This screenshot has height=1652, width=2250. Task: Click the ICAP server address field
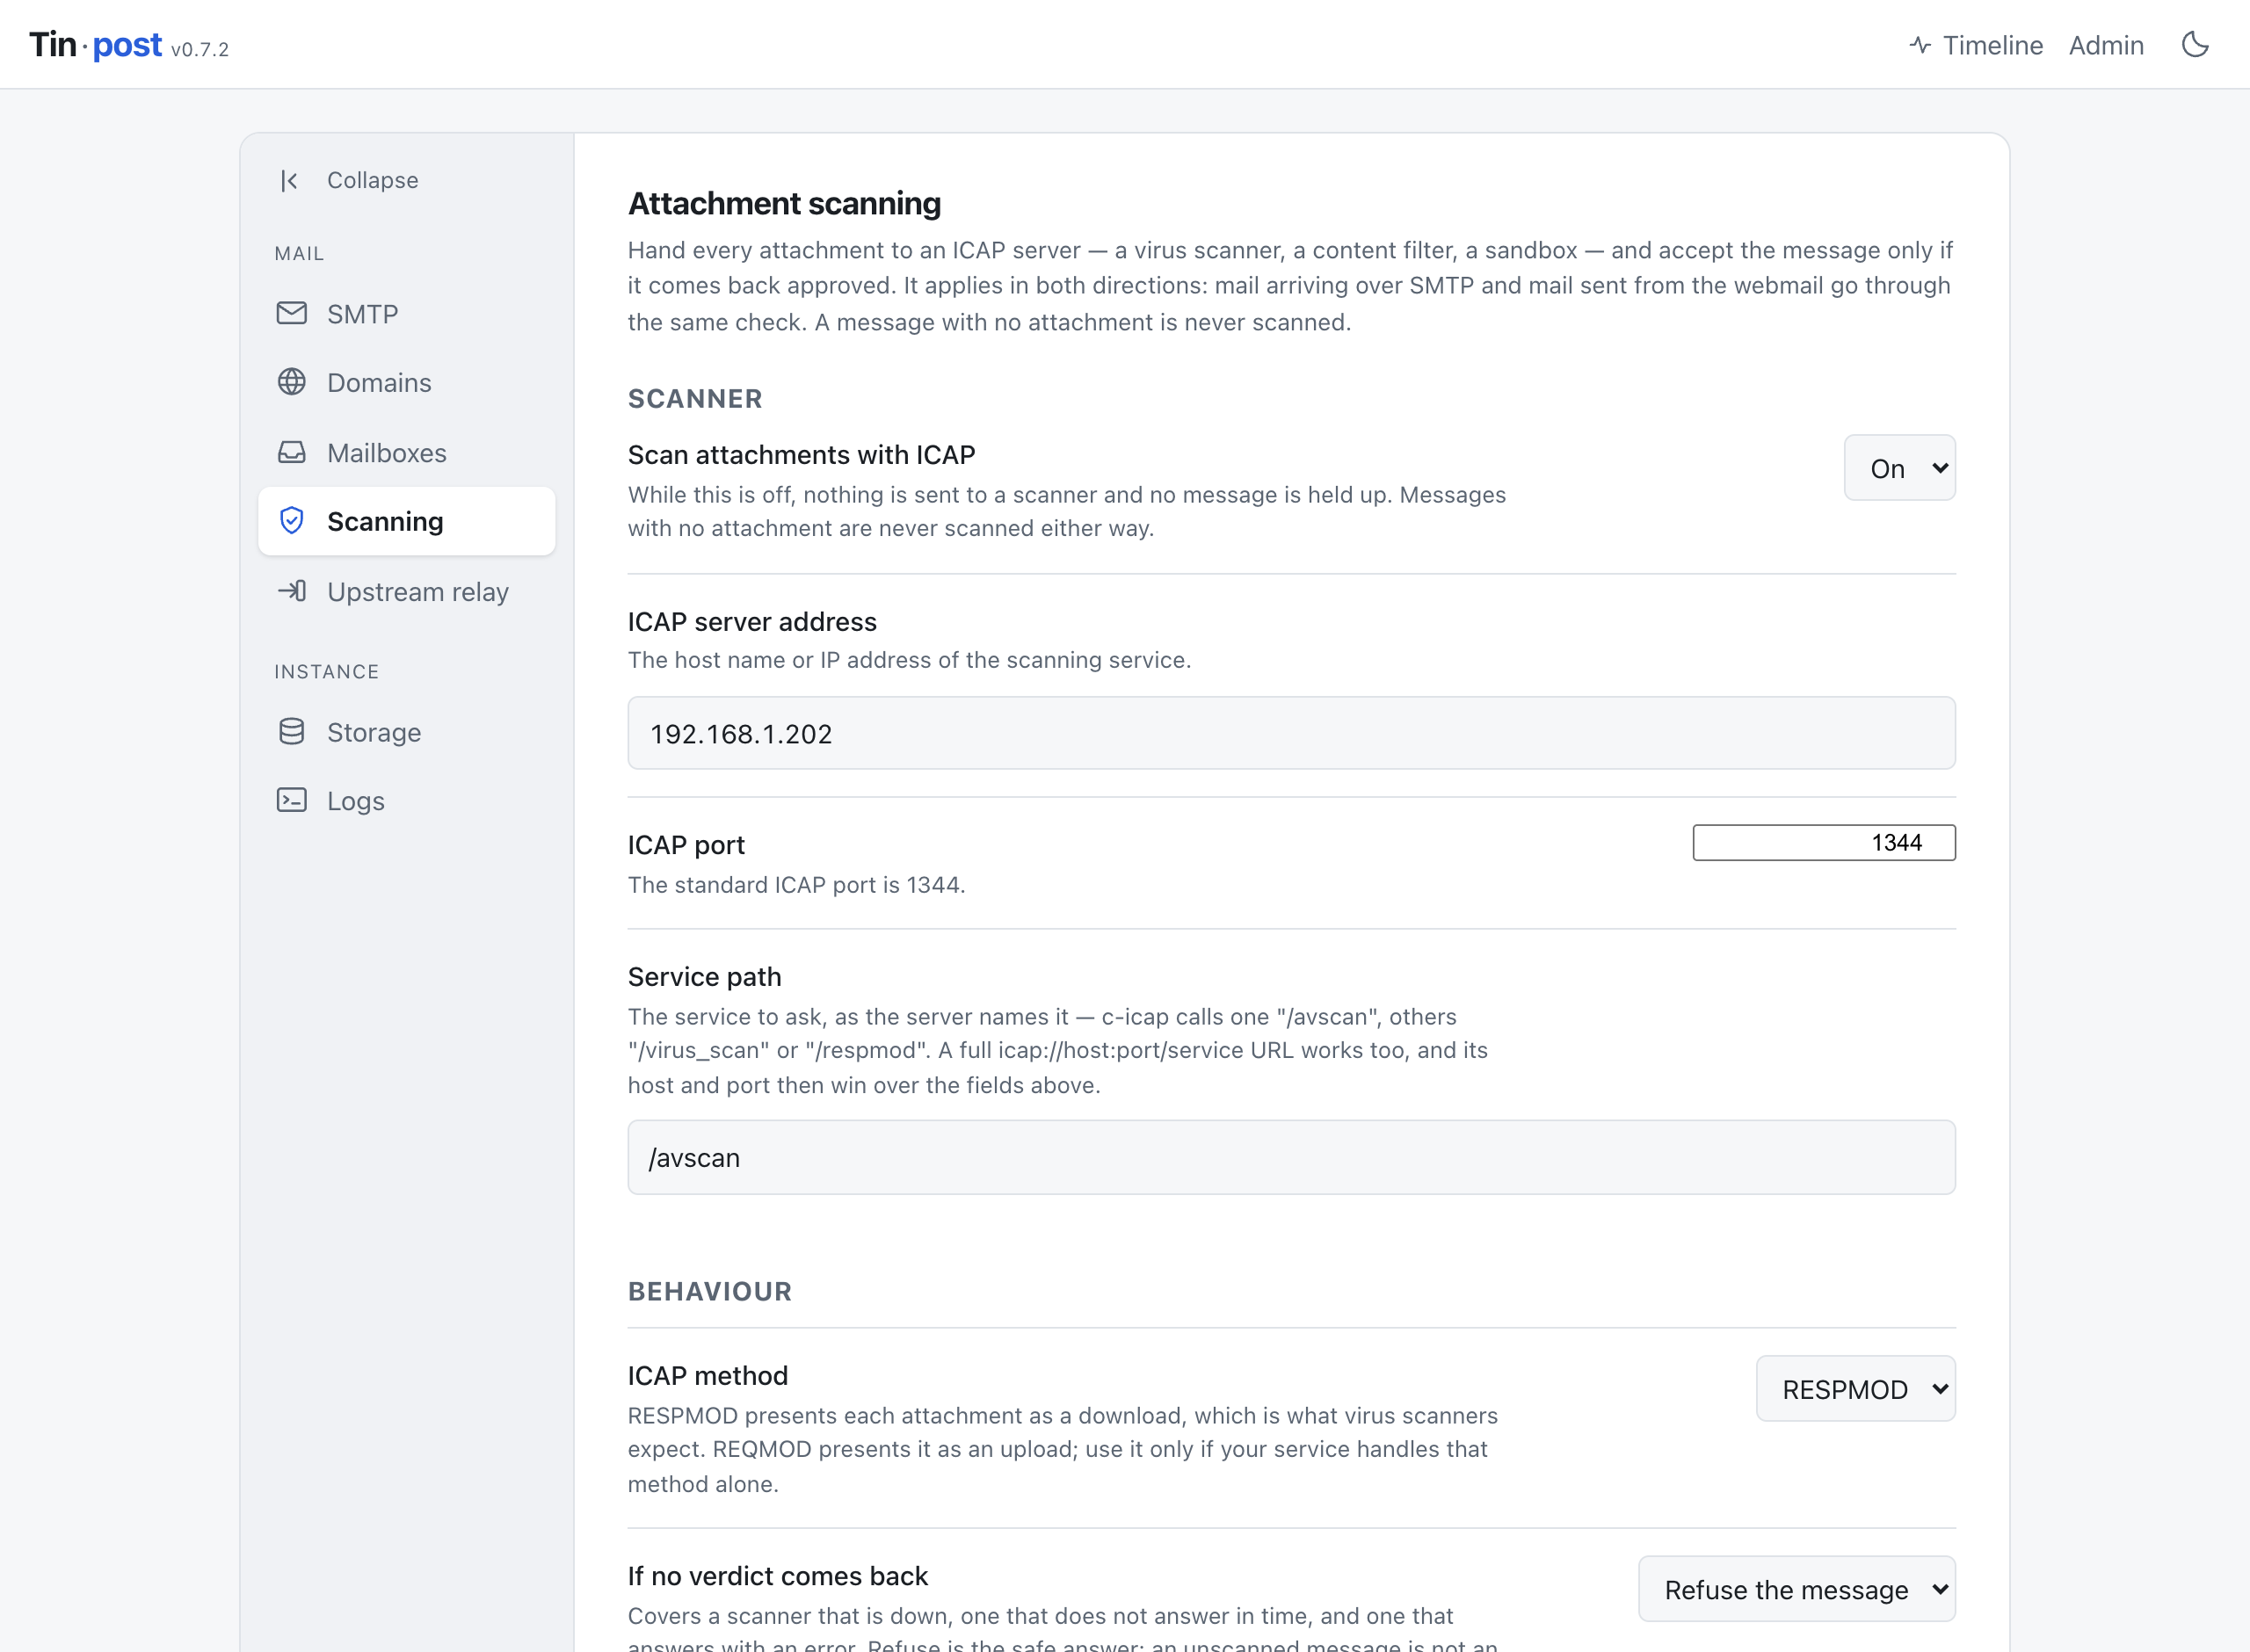coord(1291,733)
